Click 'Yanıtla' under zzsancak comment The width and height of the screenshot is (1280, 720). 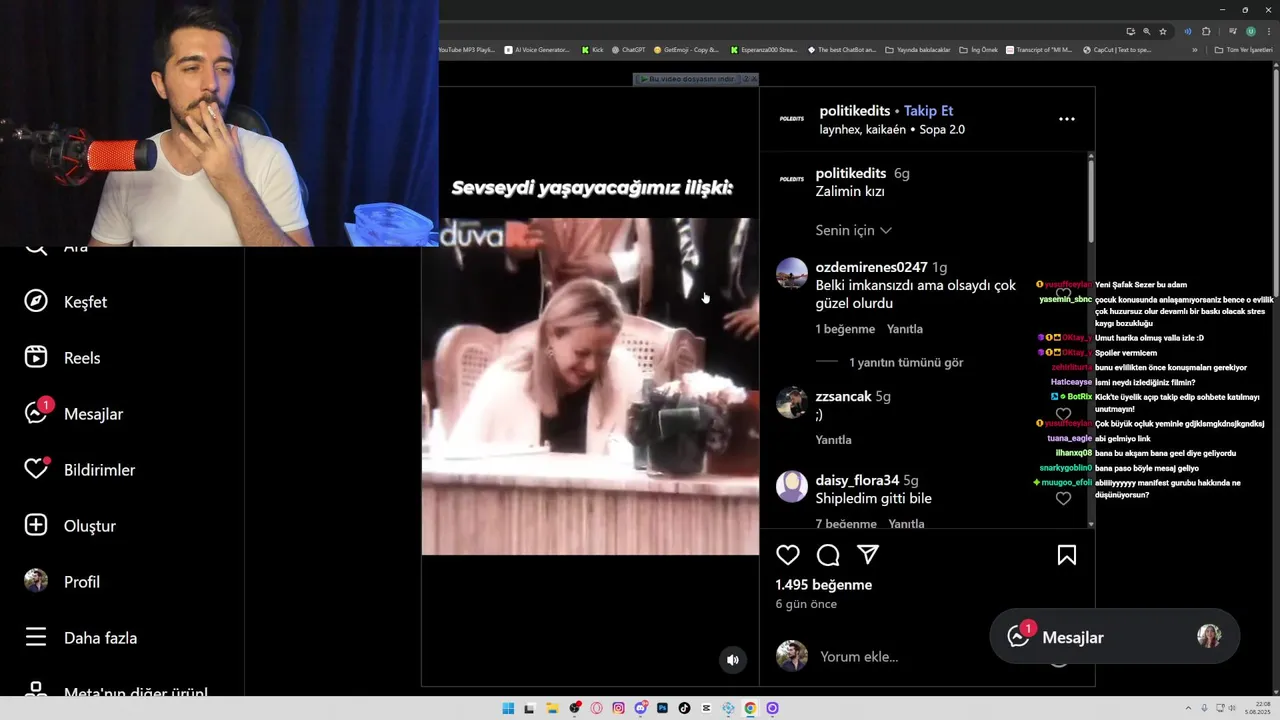pyautogui.click(x=834, y=440)
